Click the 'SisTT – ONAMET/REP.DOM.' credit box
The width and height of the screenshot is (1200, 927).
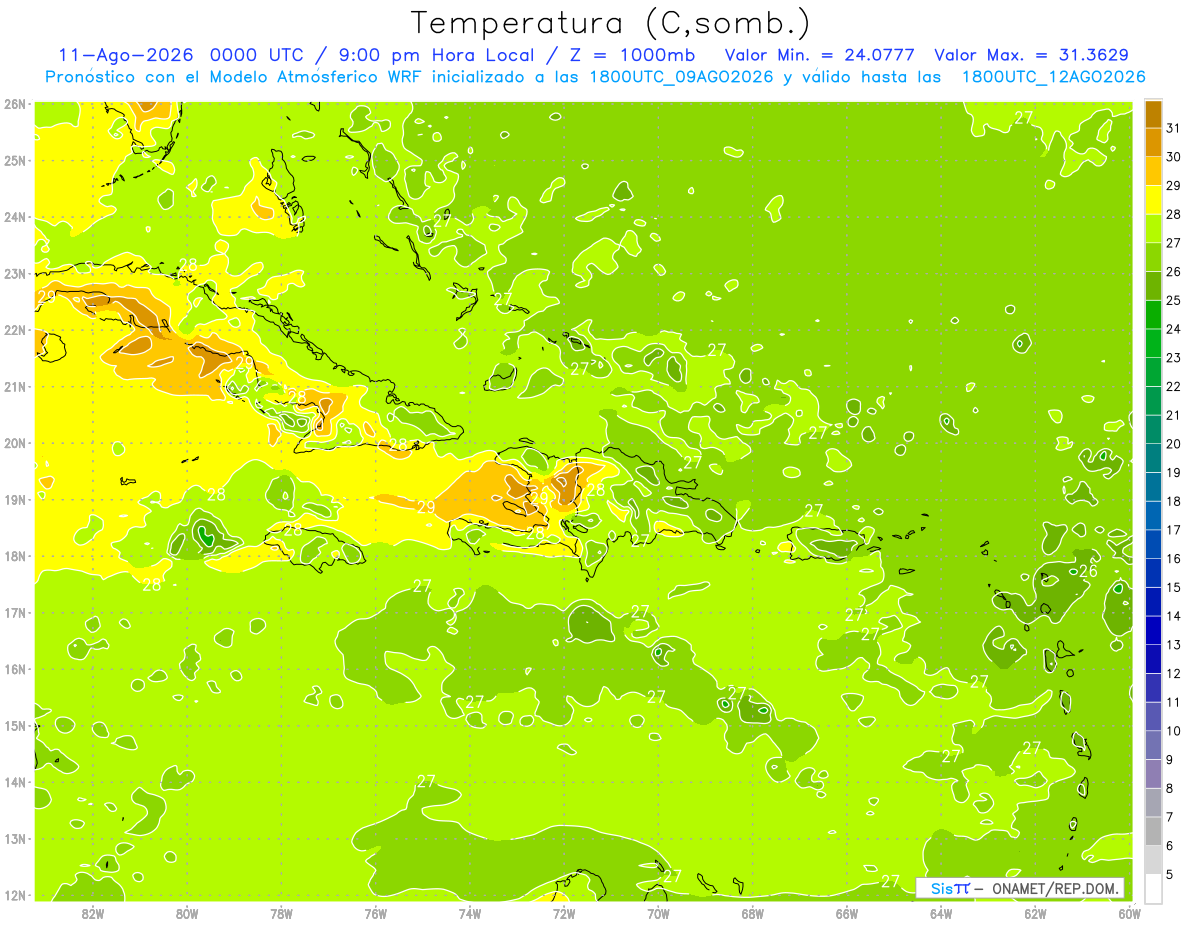coord(1020,888)
